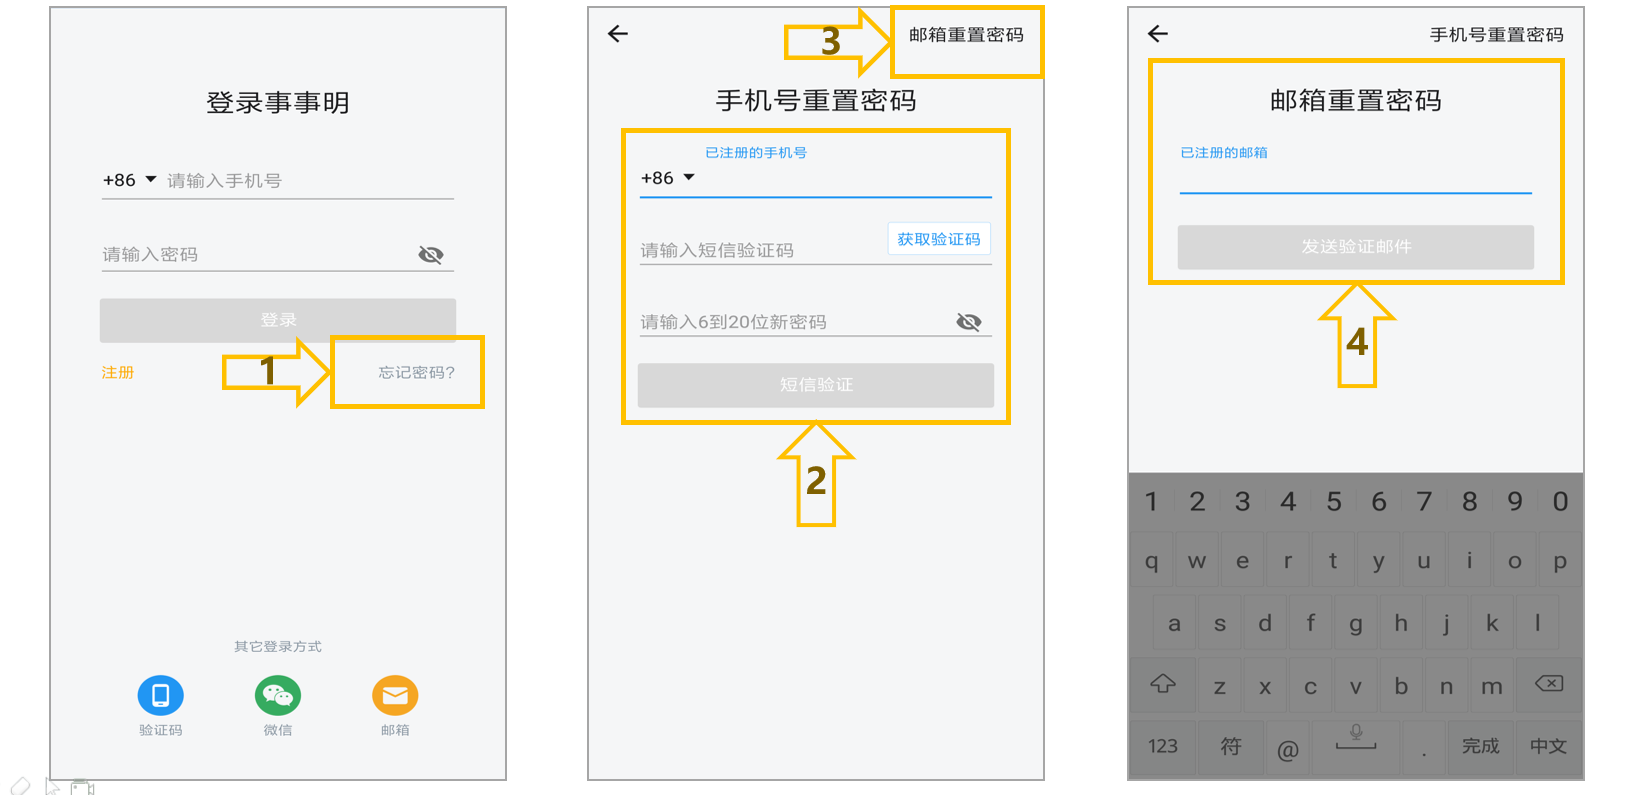Tap the 123 key on the keyboard
Image resolution: width=1641 pixels, height=795 pixels.
[1163, 747]
